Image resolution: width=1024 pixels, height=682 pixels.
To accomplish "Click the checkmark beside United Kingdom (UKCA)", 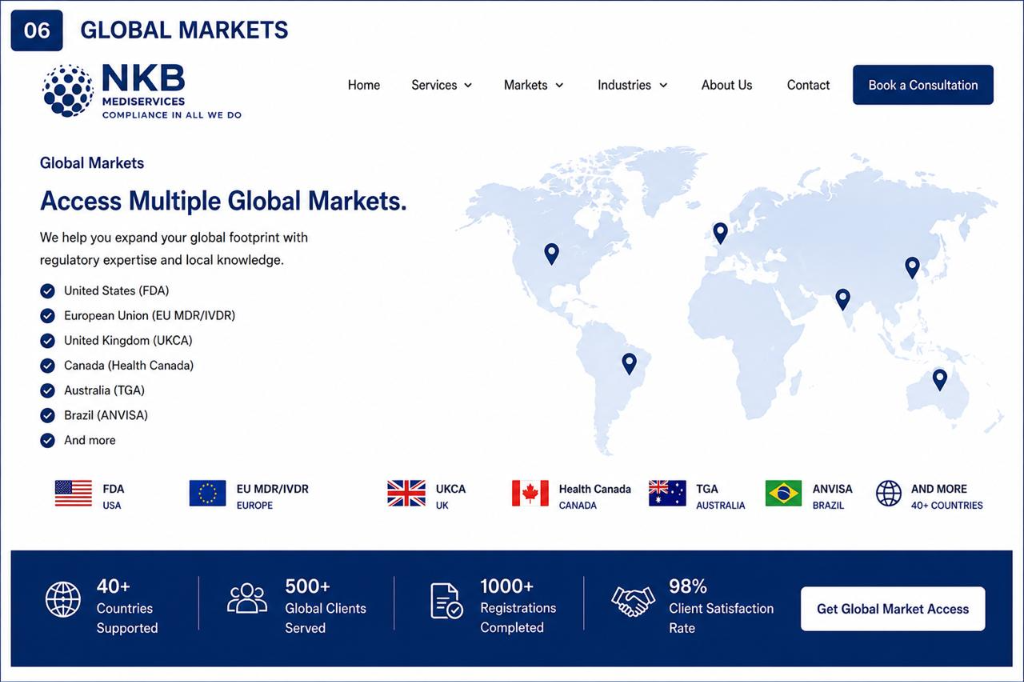I will point(48,340).
